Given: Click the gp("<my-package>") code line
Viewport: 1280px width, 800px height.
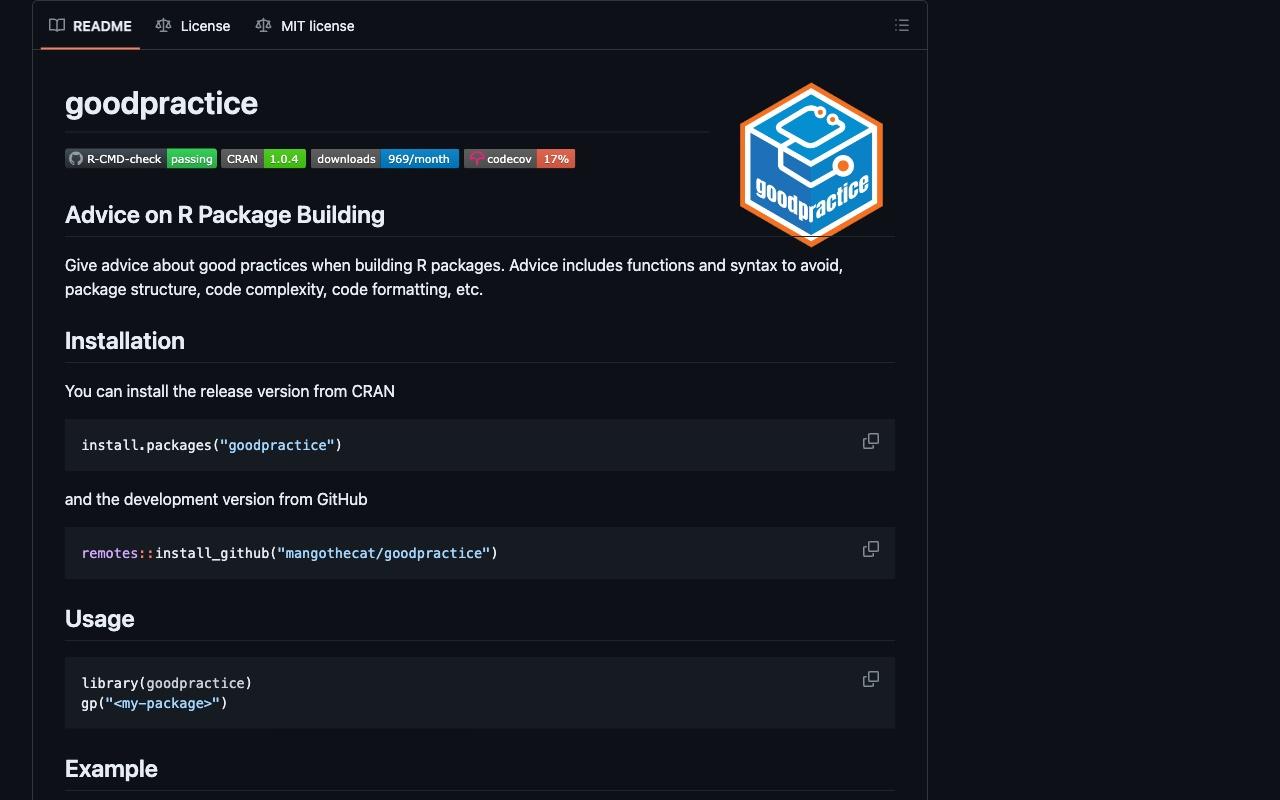Looking at the screenshot, I should 155,703.
